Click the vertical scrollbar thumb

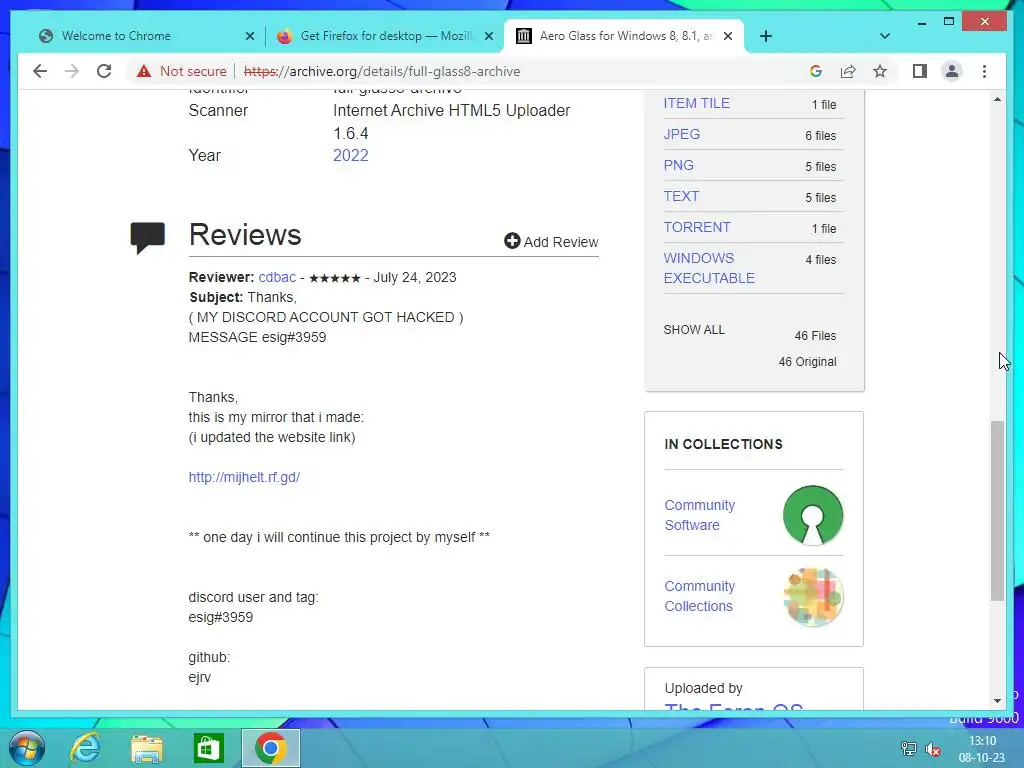click(997, 511)
